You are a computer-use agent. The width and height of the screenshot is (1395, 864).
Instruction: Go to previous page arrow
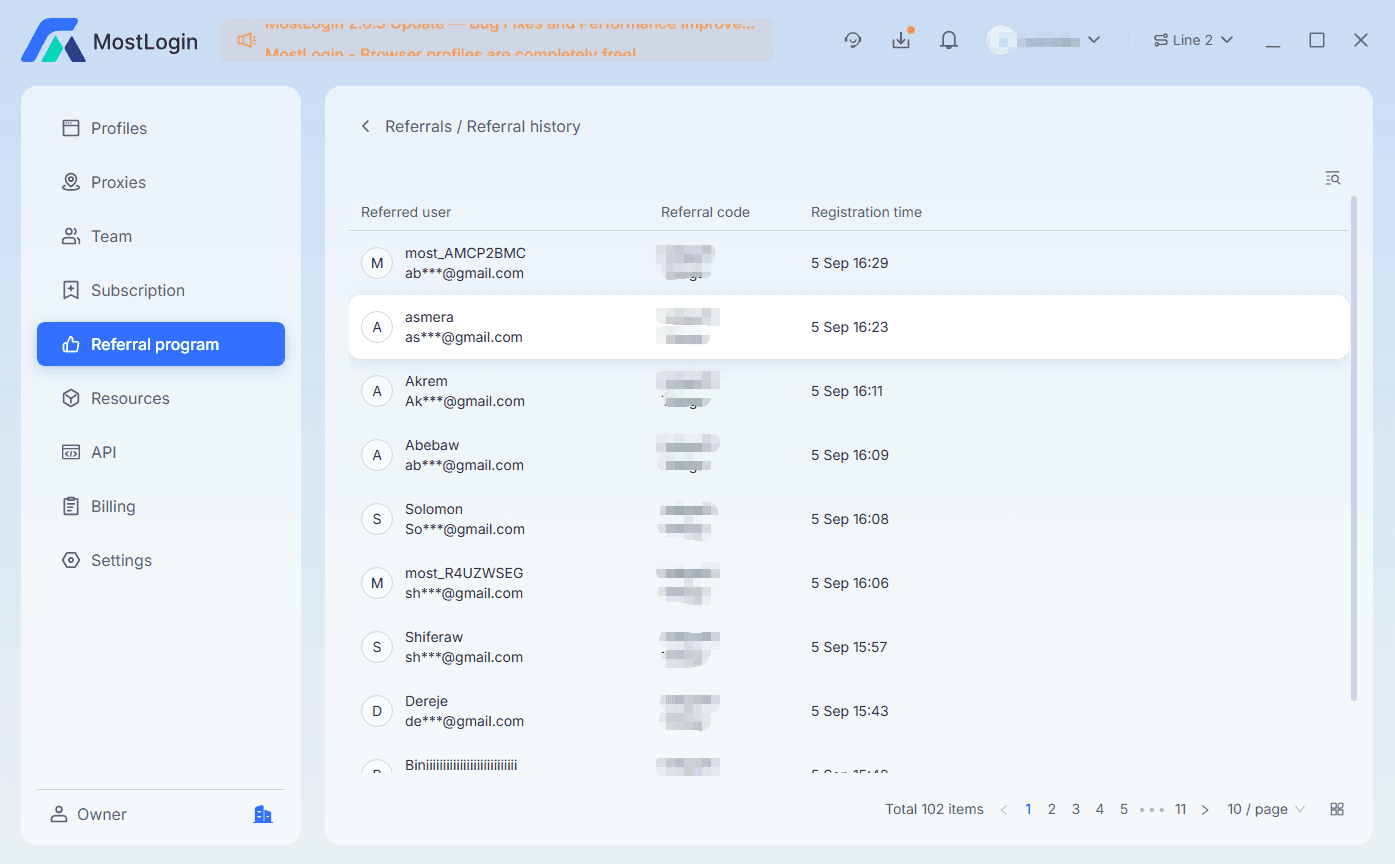click(x=1004, y=809)
